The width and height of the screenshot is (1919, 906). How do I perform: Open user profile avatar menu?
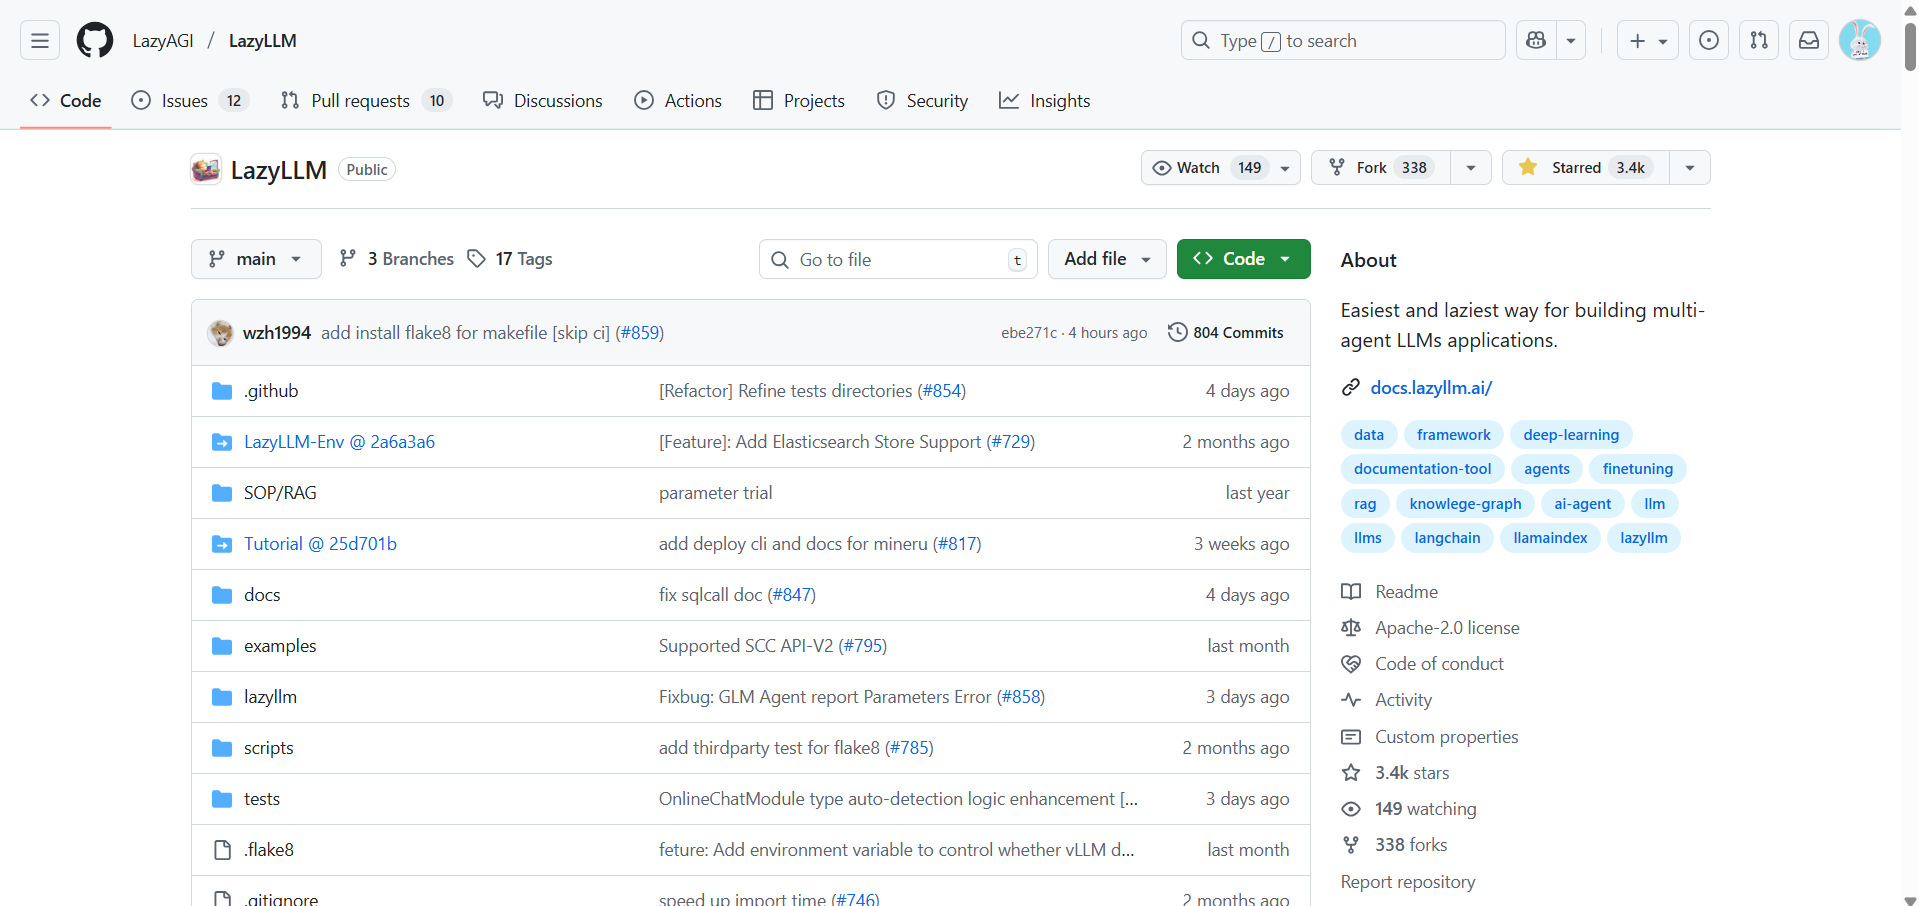pyautogui.click(x=1860, y=41)
